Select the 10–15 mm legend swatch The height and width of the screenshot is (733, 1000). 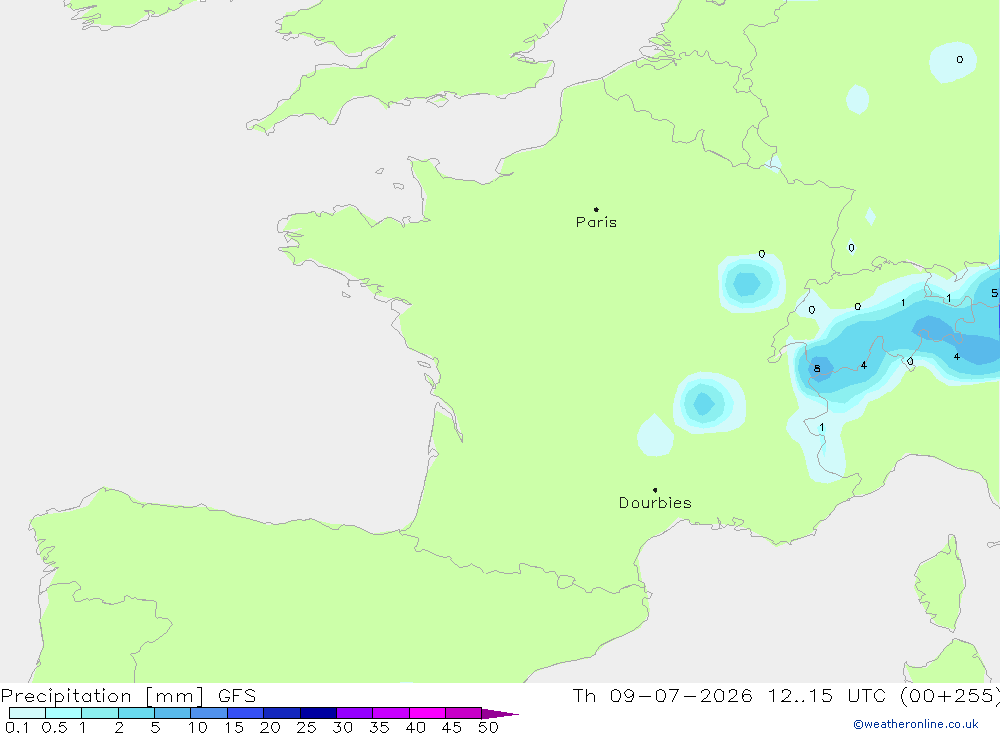209,713
